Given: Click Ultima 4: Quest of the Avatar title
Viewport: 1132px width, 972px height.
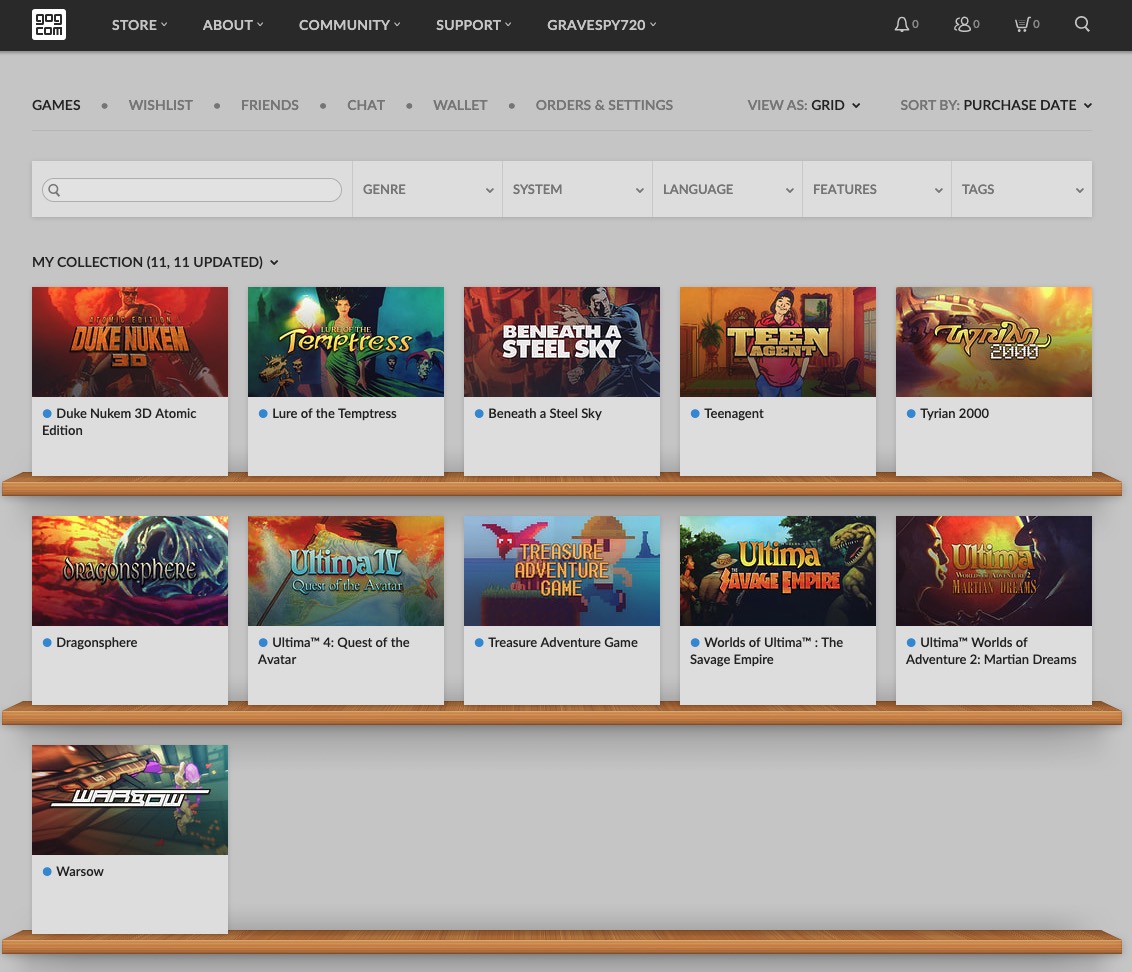Looking at the screenshot, I should [334, 651].
